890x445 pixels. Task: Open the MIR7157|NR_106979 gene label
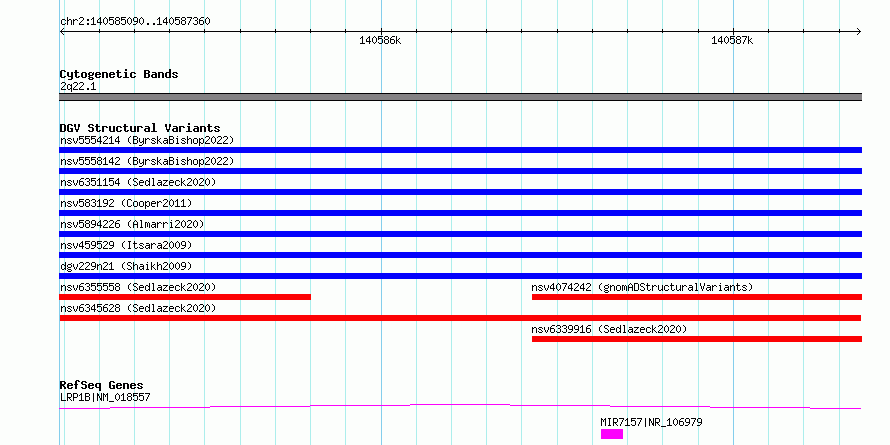click(652, 422)
